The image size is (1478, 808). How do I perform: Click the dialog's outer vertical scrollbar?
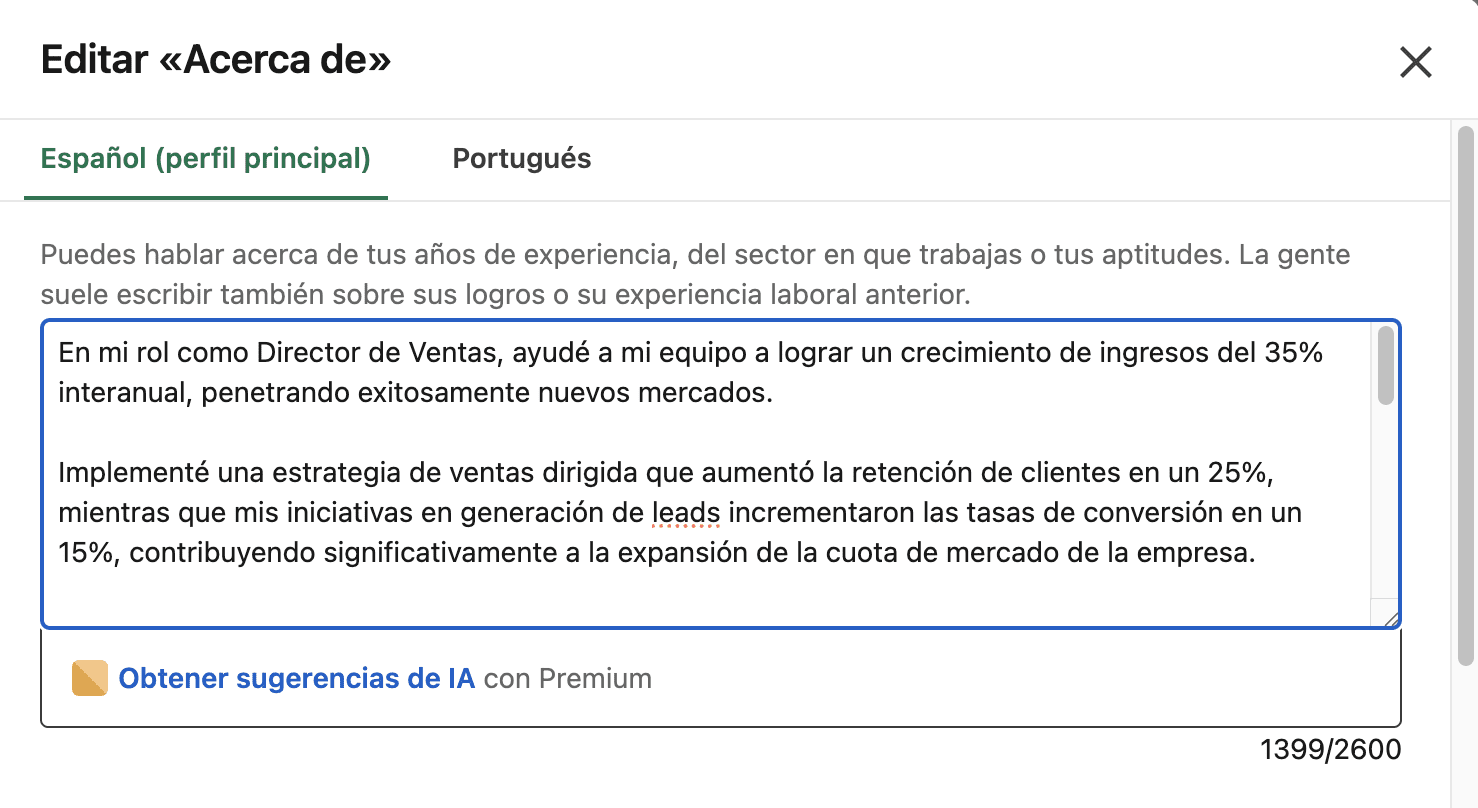(1466, 395)
